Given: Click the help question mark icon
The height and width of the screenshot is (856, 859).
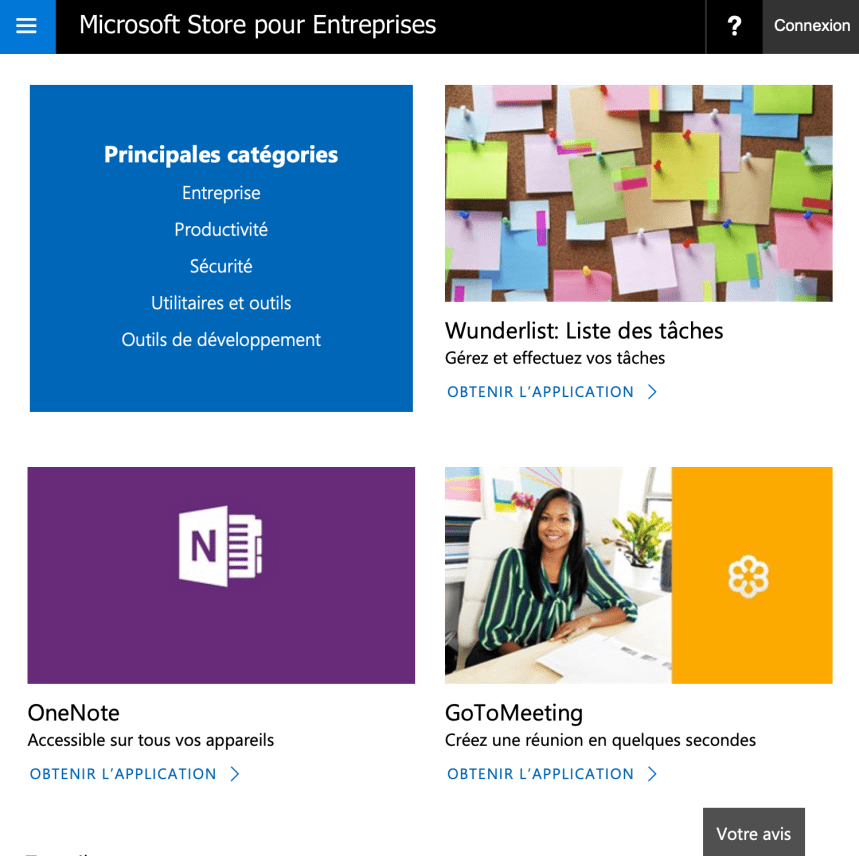Looking at the screenshot, I should click(x=733, y=26).
